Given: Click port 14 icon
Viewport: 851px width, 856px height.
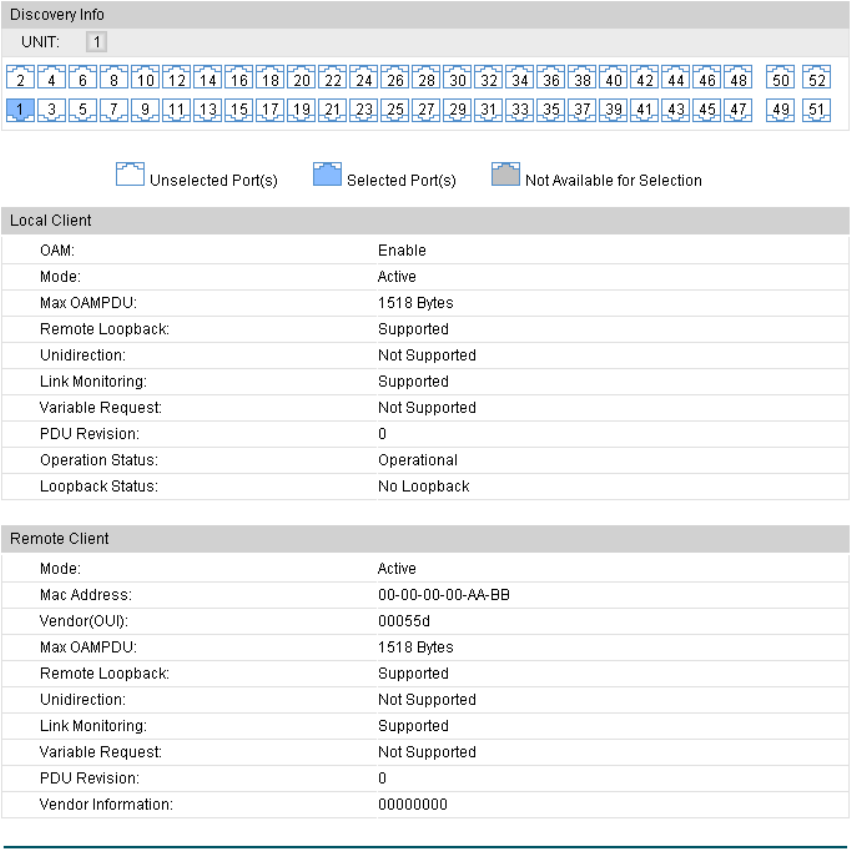Looking at the screenshot, I should (207, 77).
